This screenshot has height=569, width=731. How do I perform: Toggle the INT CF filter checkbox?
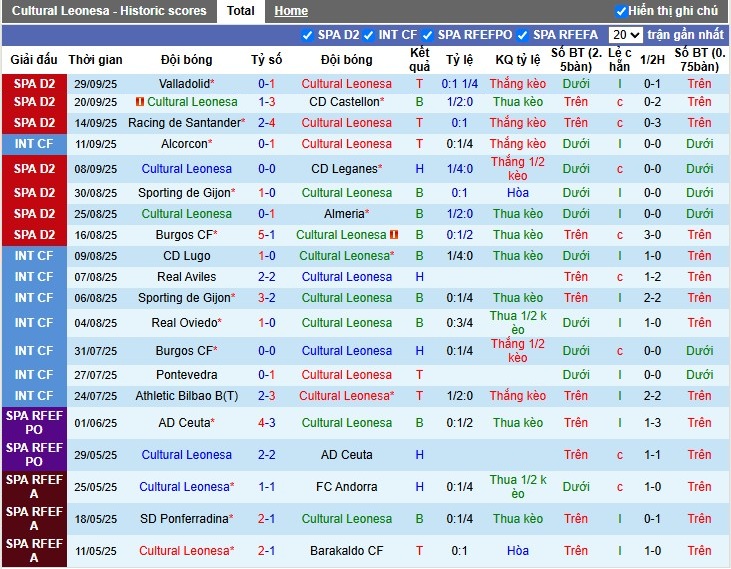[x=369, y=35]
